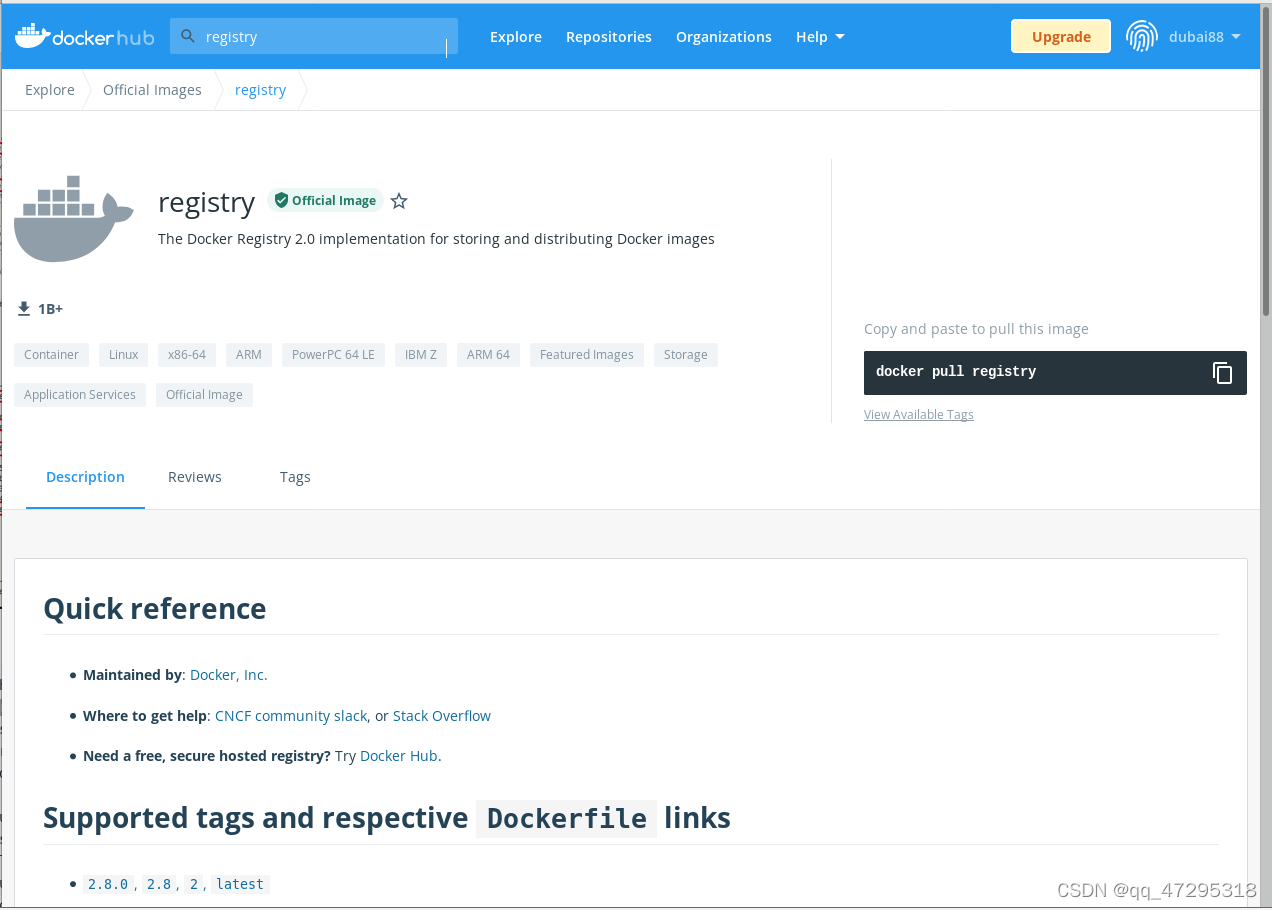This screenshot has height=910, width=1272.
Task: Filter by the ARM 64 tag
Action: [x=488, y=355]
